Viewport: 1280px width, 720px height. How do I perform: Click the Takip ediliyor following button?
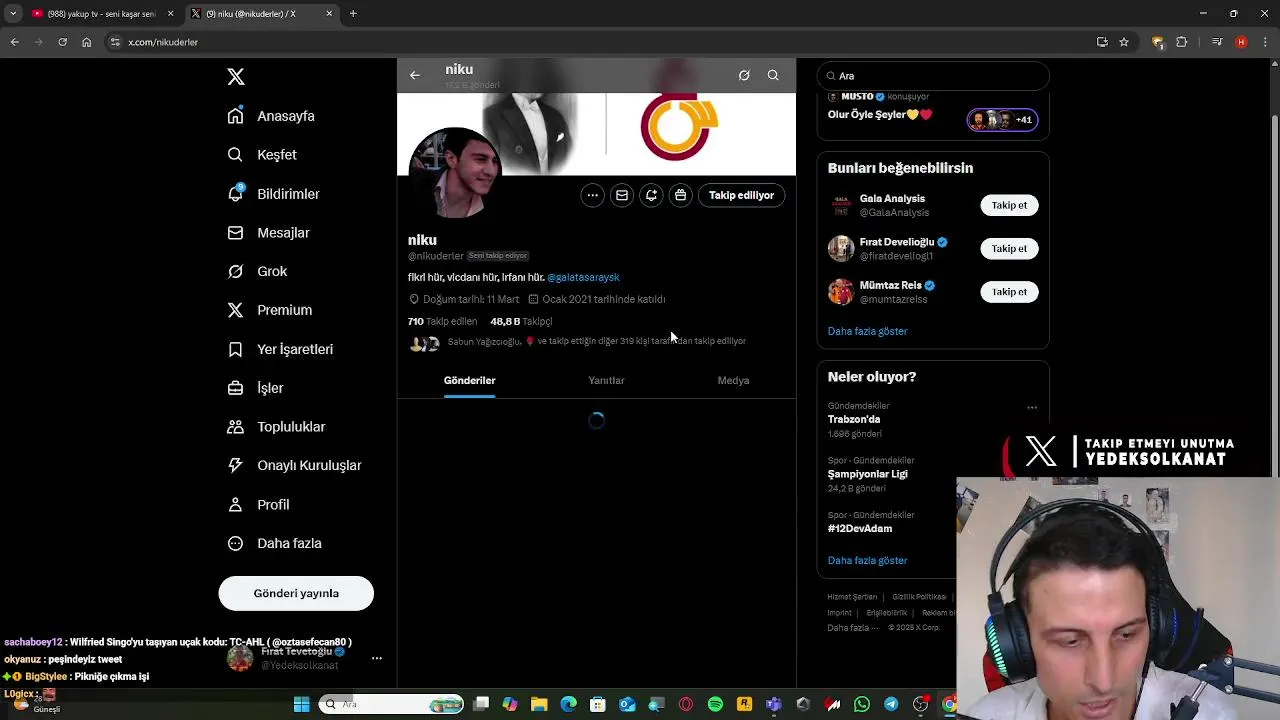click(741, 195)
